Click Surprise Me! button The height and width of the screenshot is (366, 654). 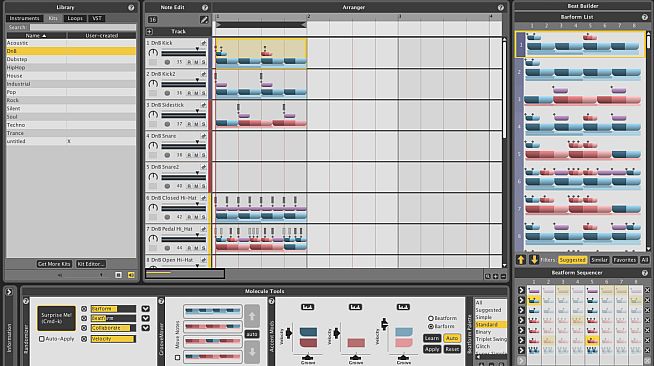[56, 318]
